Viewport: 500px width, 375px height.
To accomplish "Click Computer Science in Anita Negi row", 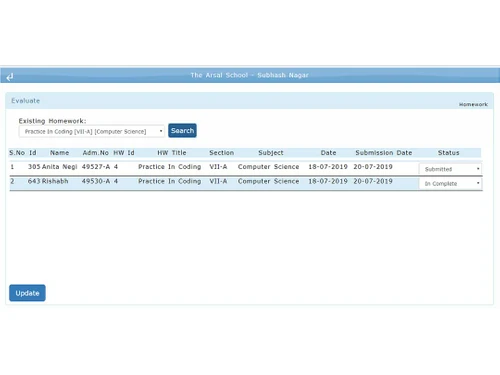I will click(x=268, y=167).
